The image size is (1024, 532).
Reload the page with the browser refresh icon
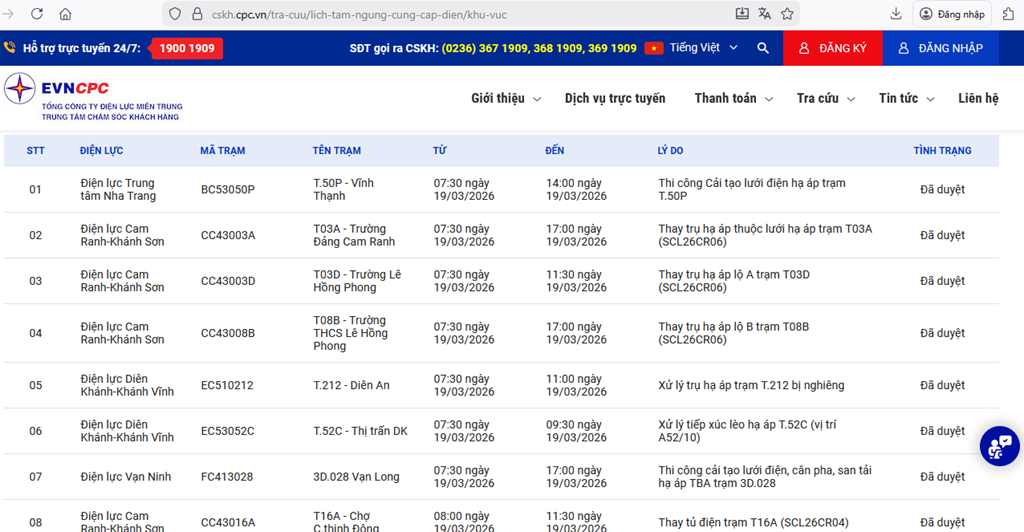coord(37,14)
